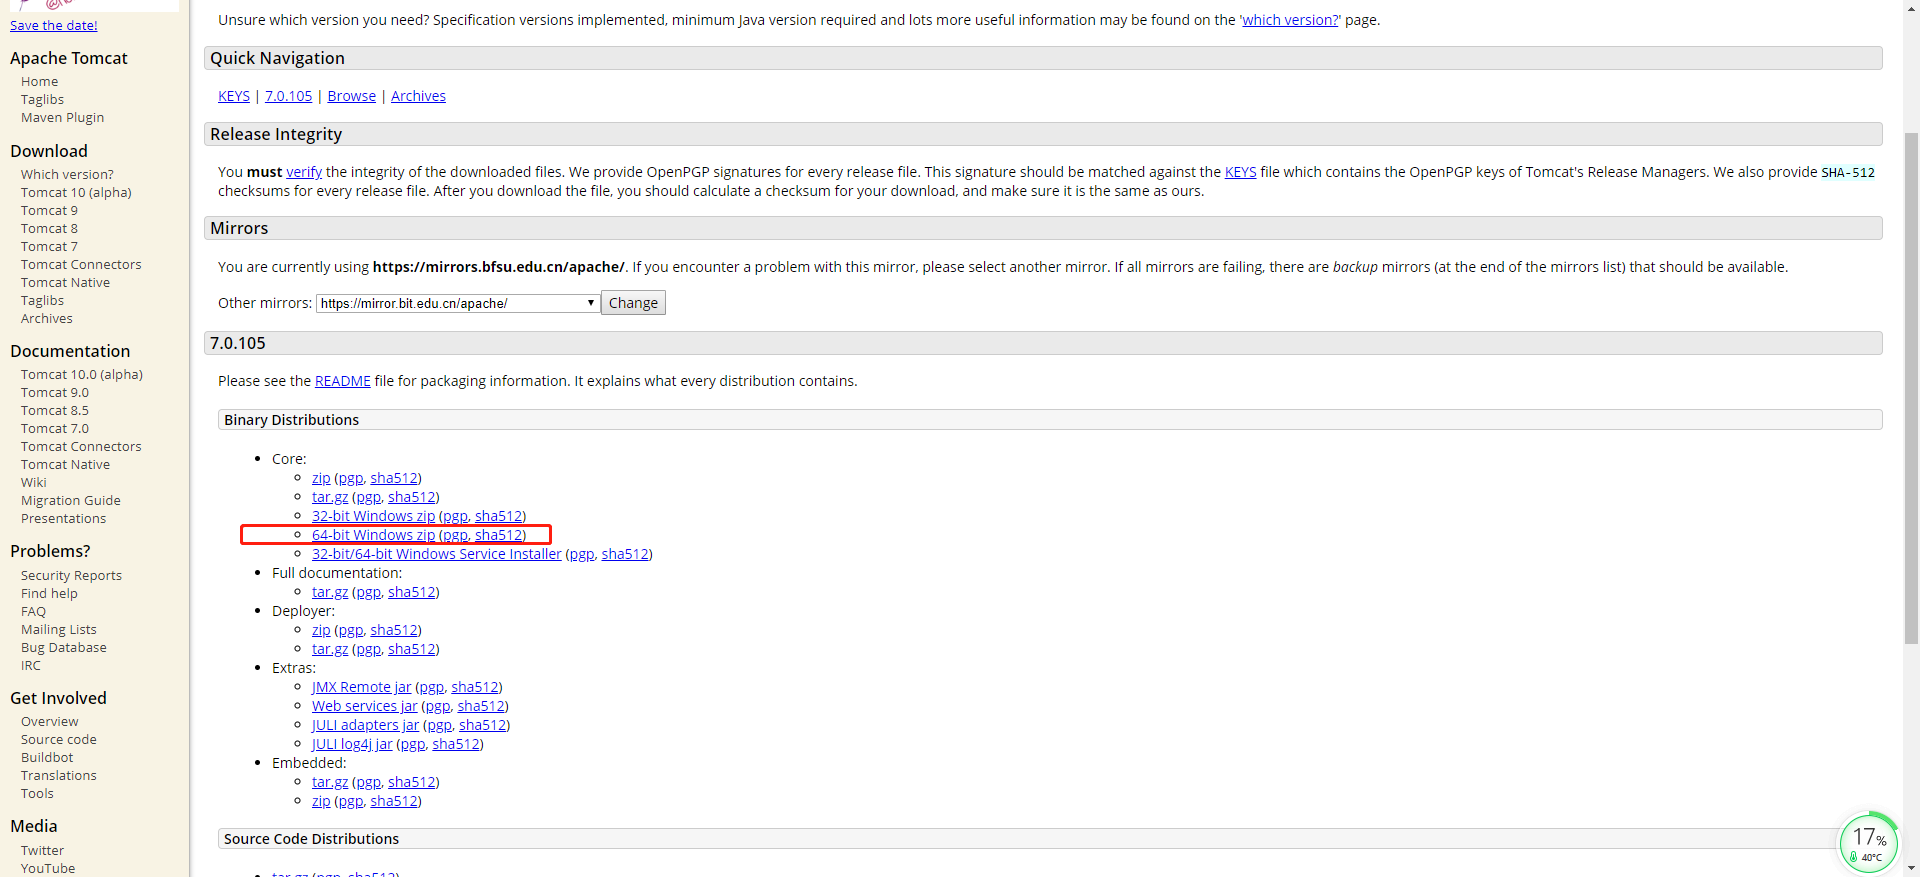Download the JMX Remote jar
This screenshot has width=1920, height=877.
361,687
